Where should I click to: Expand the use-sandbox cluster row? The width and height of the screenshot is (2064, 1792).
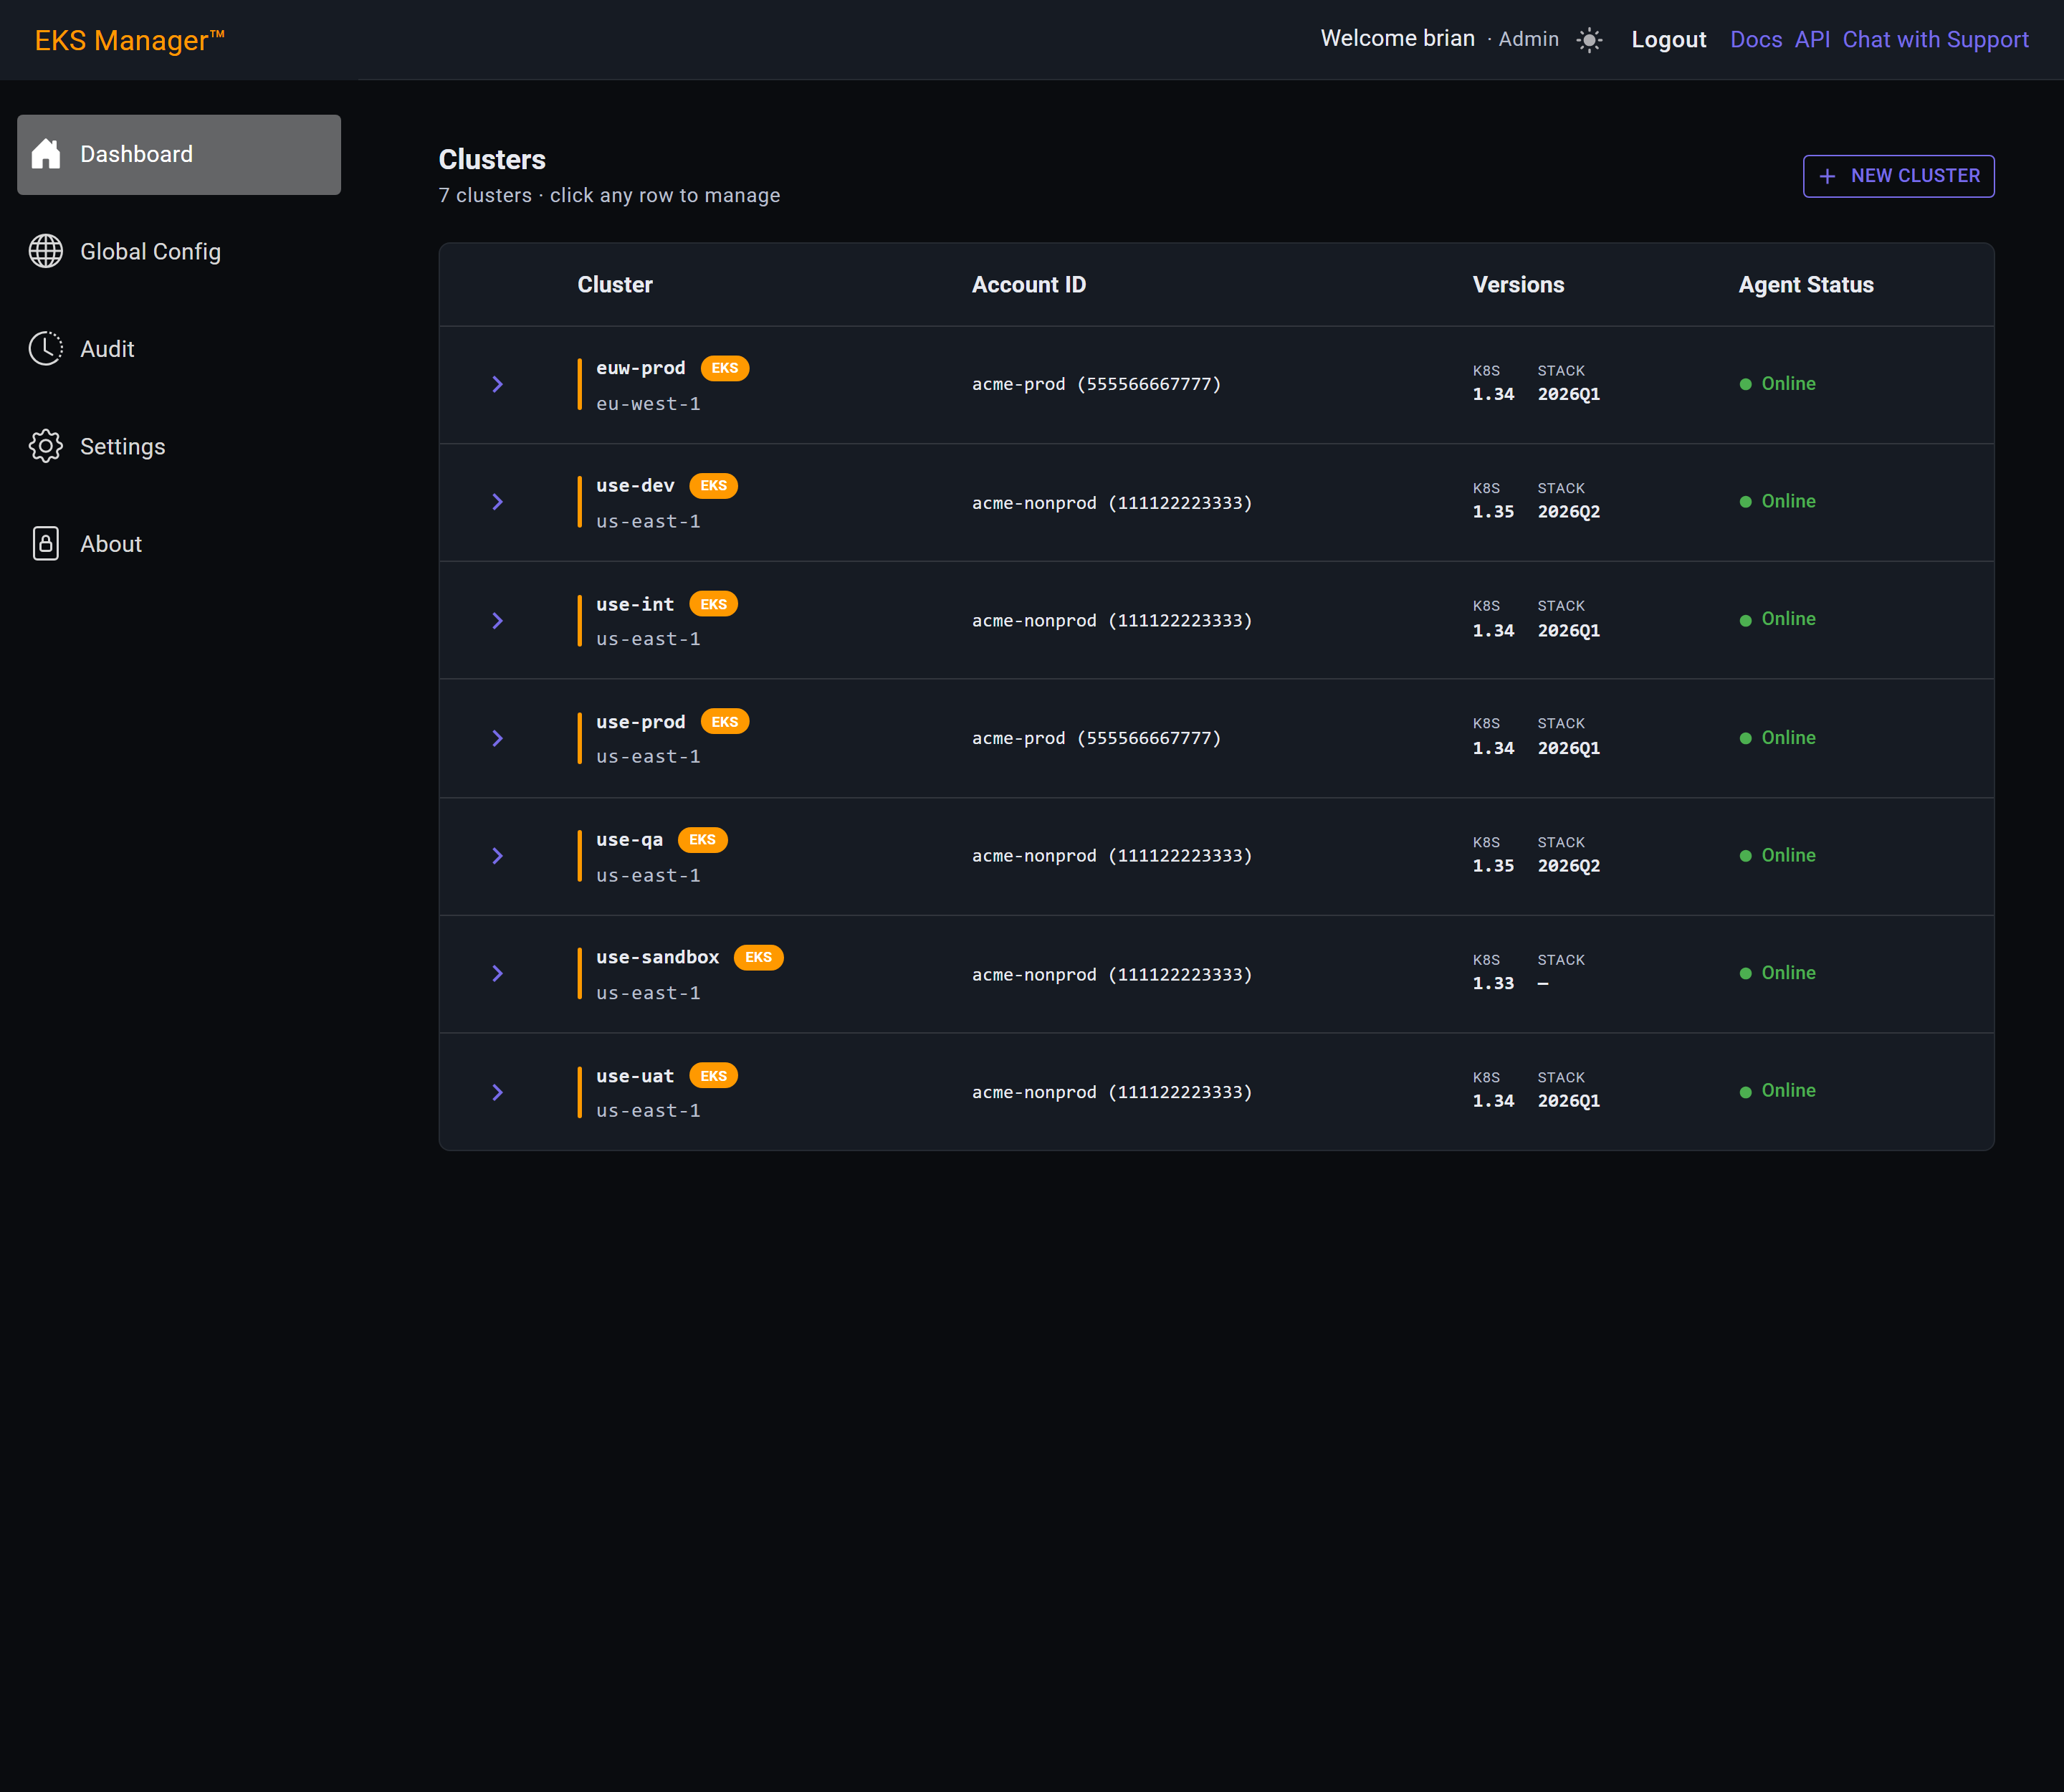tap(497, 973)
